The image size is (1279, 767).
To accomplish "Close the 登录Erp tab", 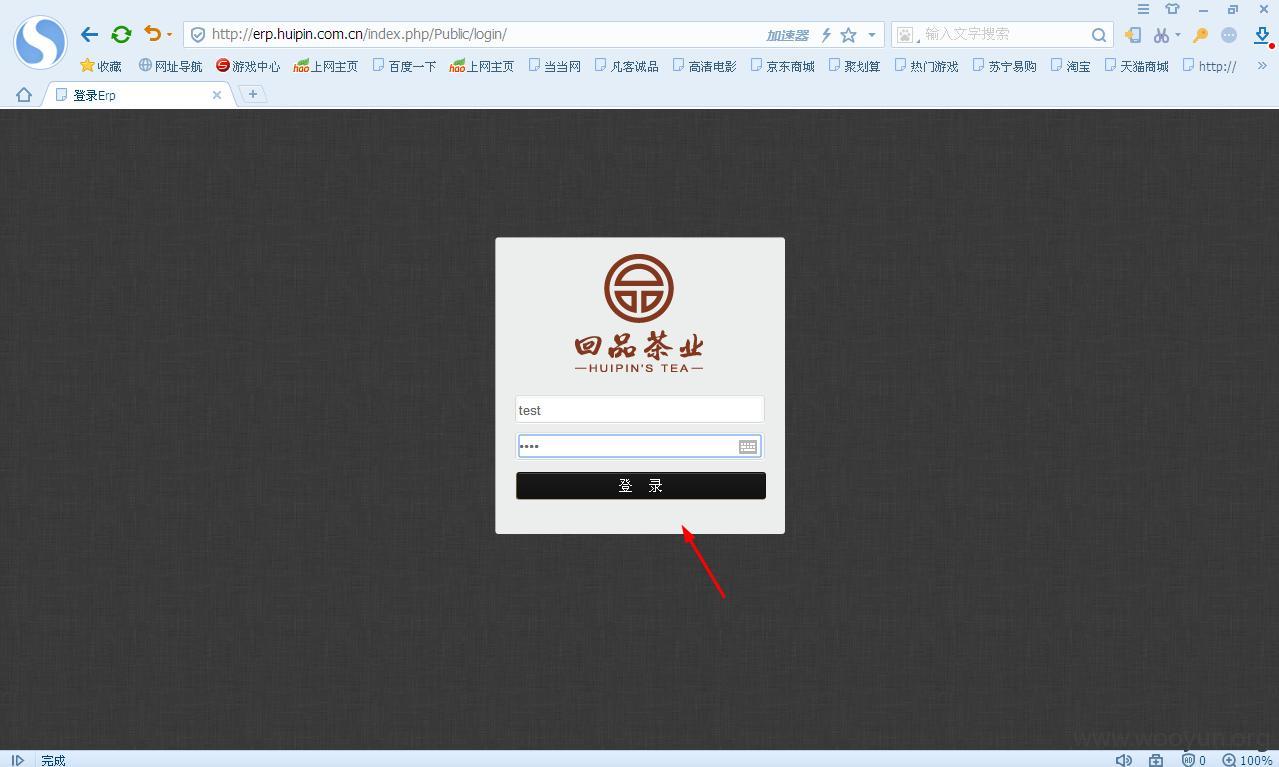I will [217, 95].
